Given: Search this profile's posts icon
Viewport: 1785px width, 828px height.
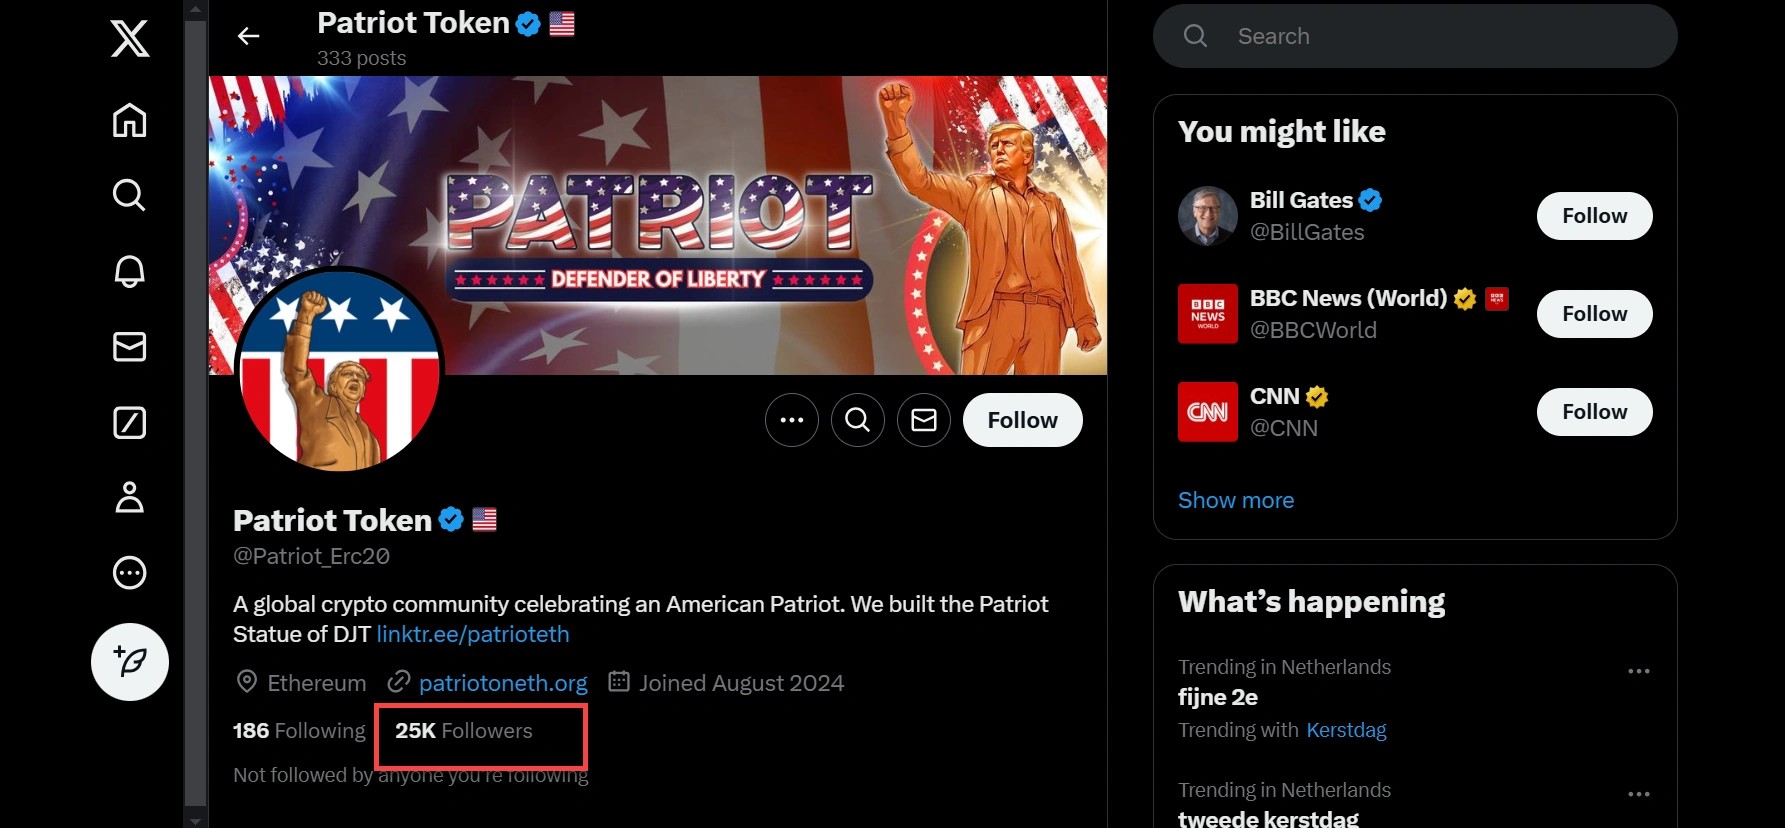Looking at the screenshot, I should tap(857, 420).
